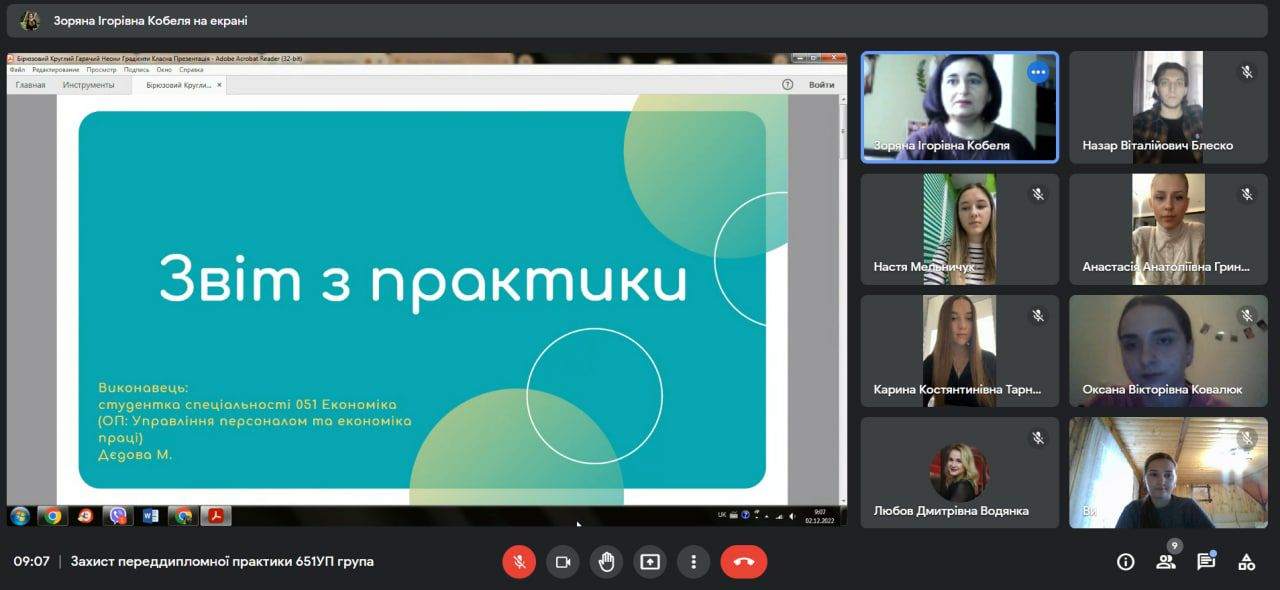Click the Acrobat vertical scrollbar thumb
Screen dimensions: 1280x590
pyautogui.click(x=842, y=130)
